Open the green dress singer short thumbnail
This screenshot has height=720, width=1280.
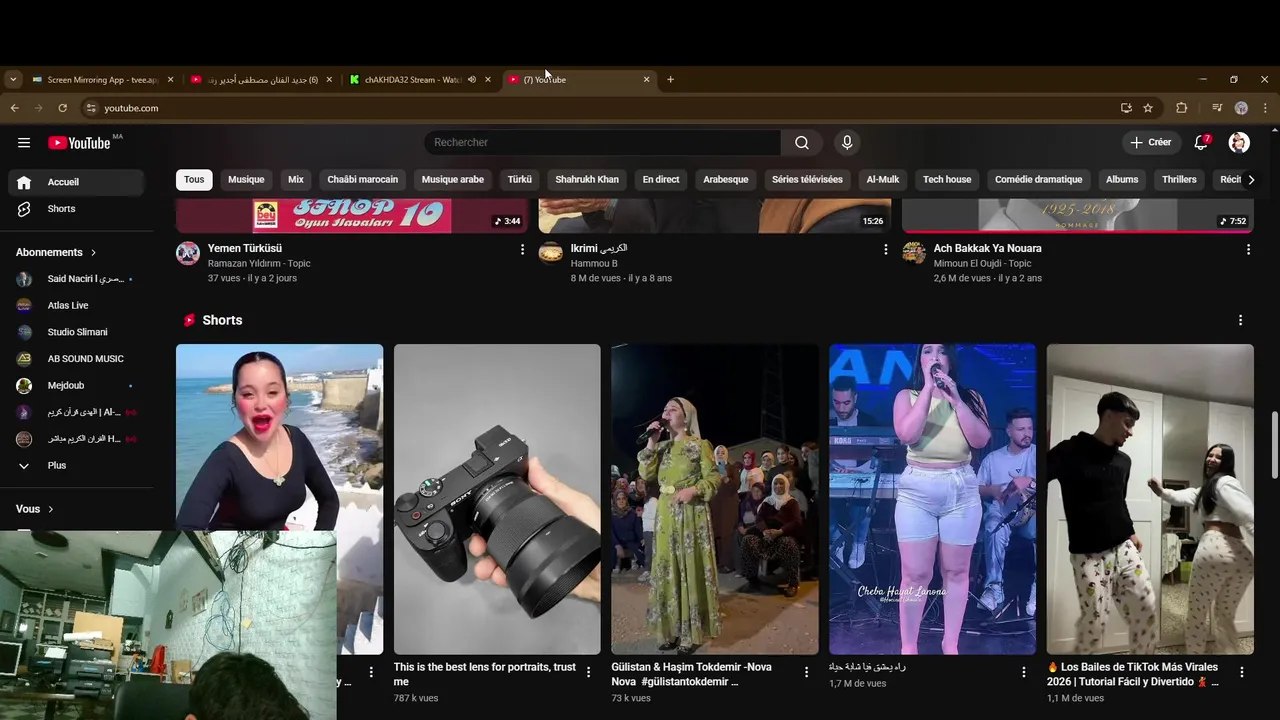click(715, 499)
